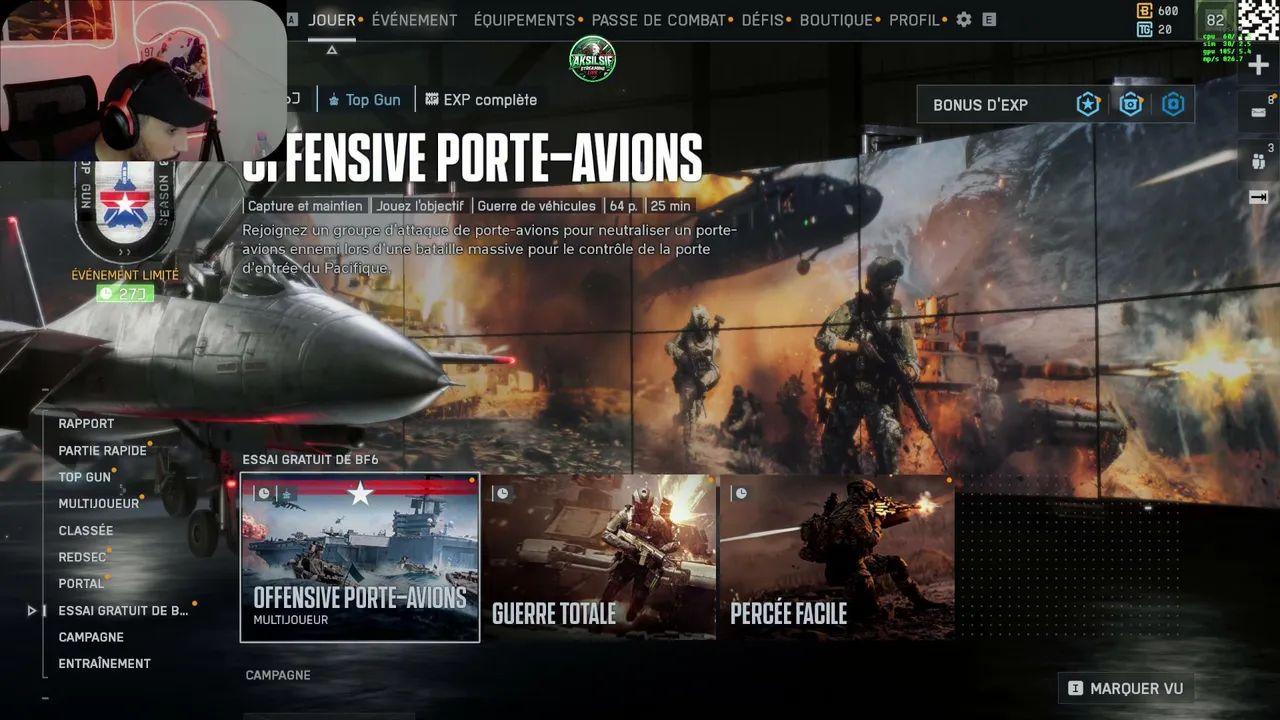
Task: Click the blue TC currency icon
Action: pyautogui.click(x=1145, y=30)
